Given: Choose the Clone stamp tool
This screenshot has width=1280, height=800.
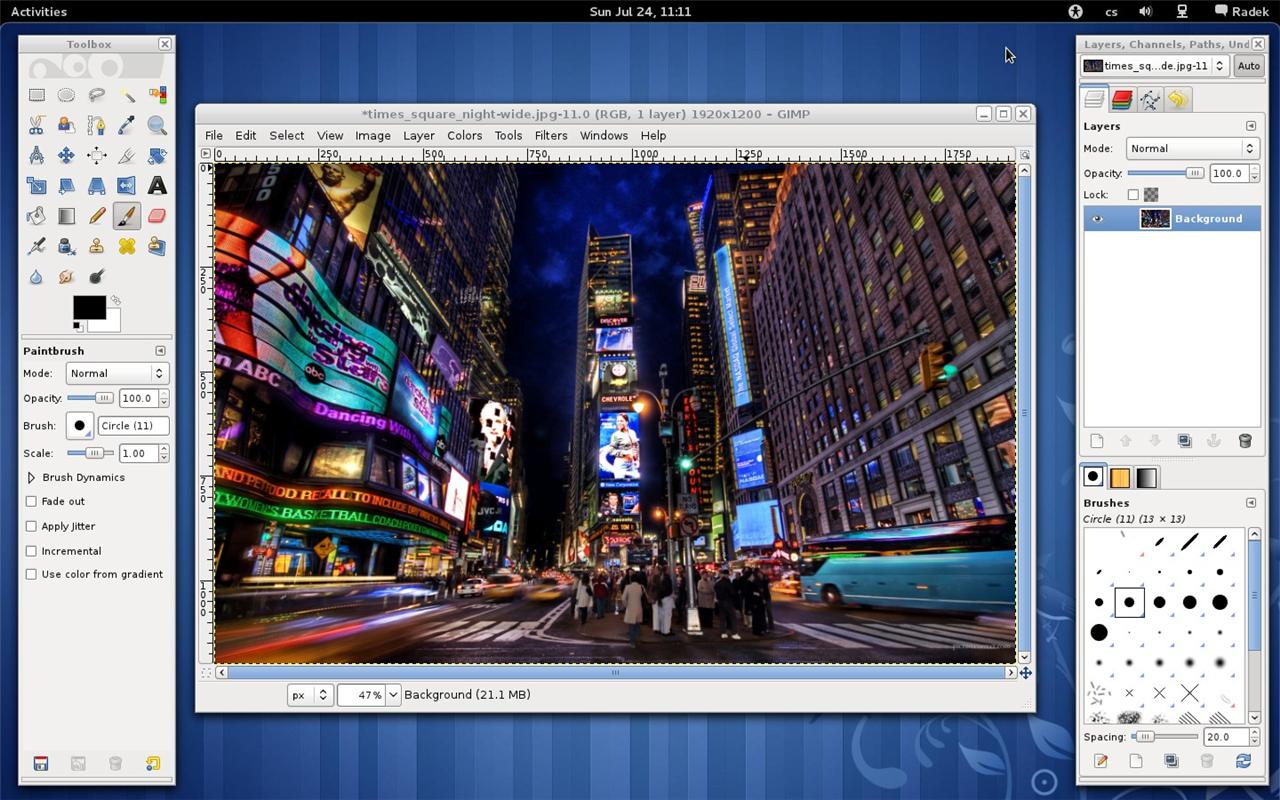Looking at the screenshot, I should click(97, 245).
